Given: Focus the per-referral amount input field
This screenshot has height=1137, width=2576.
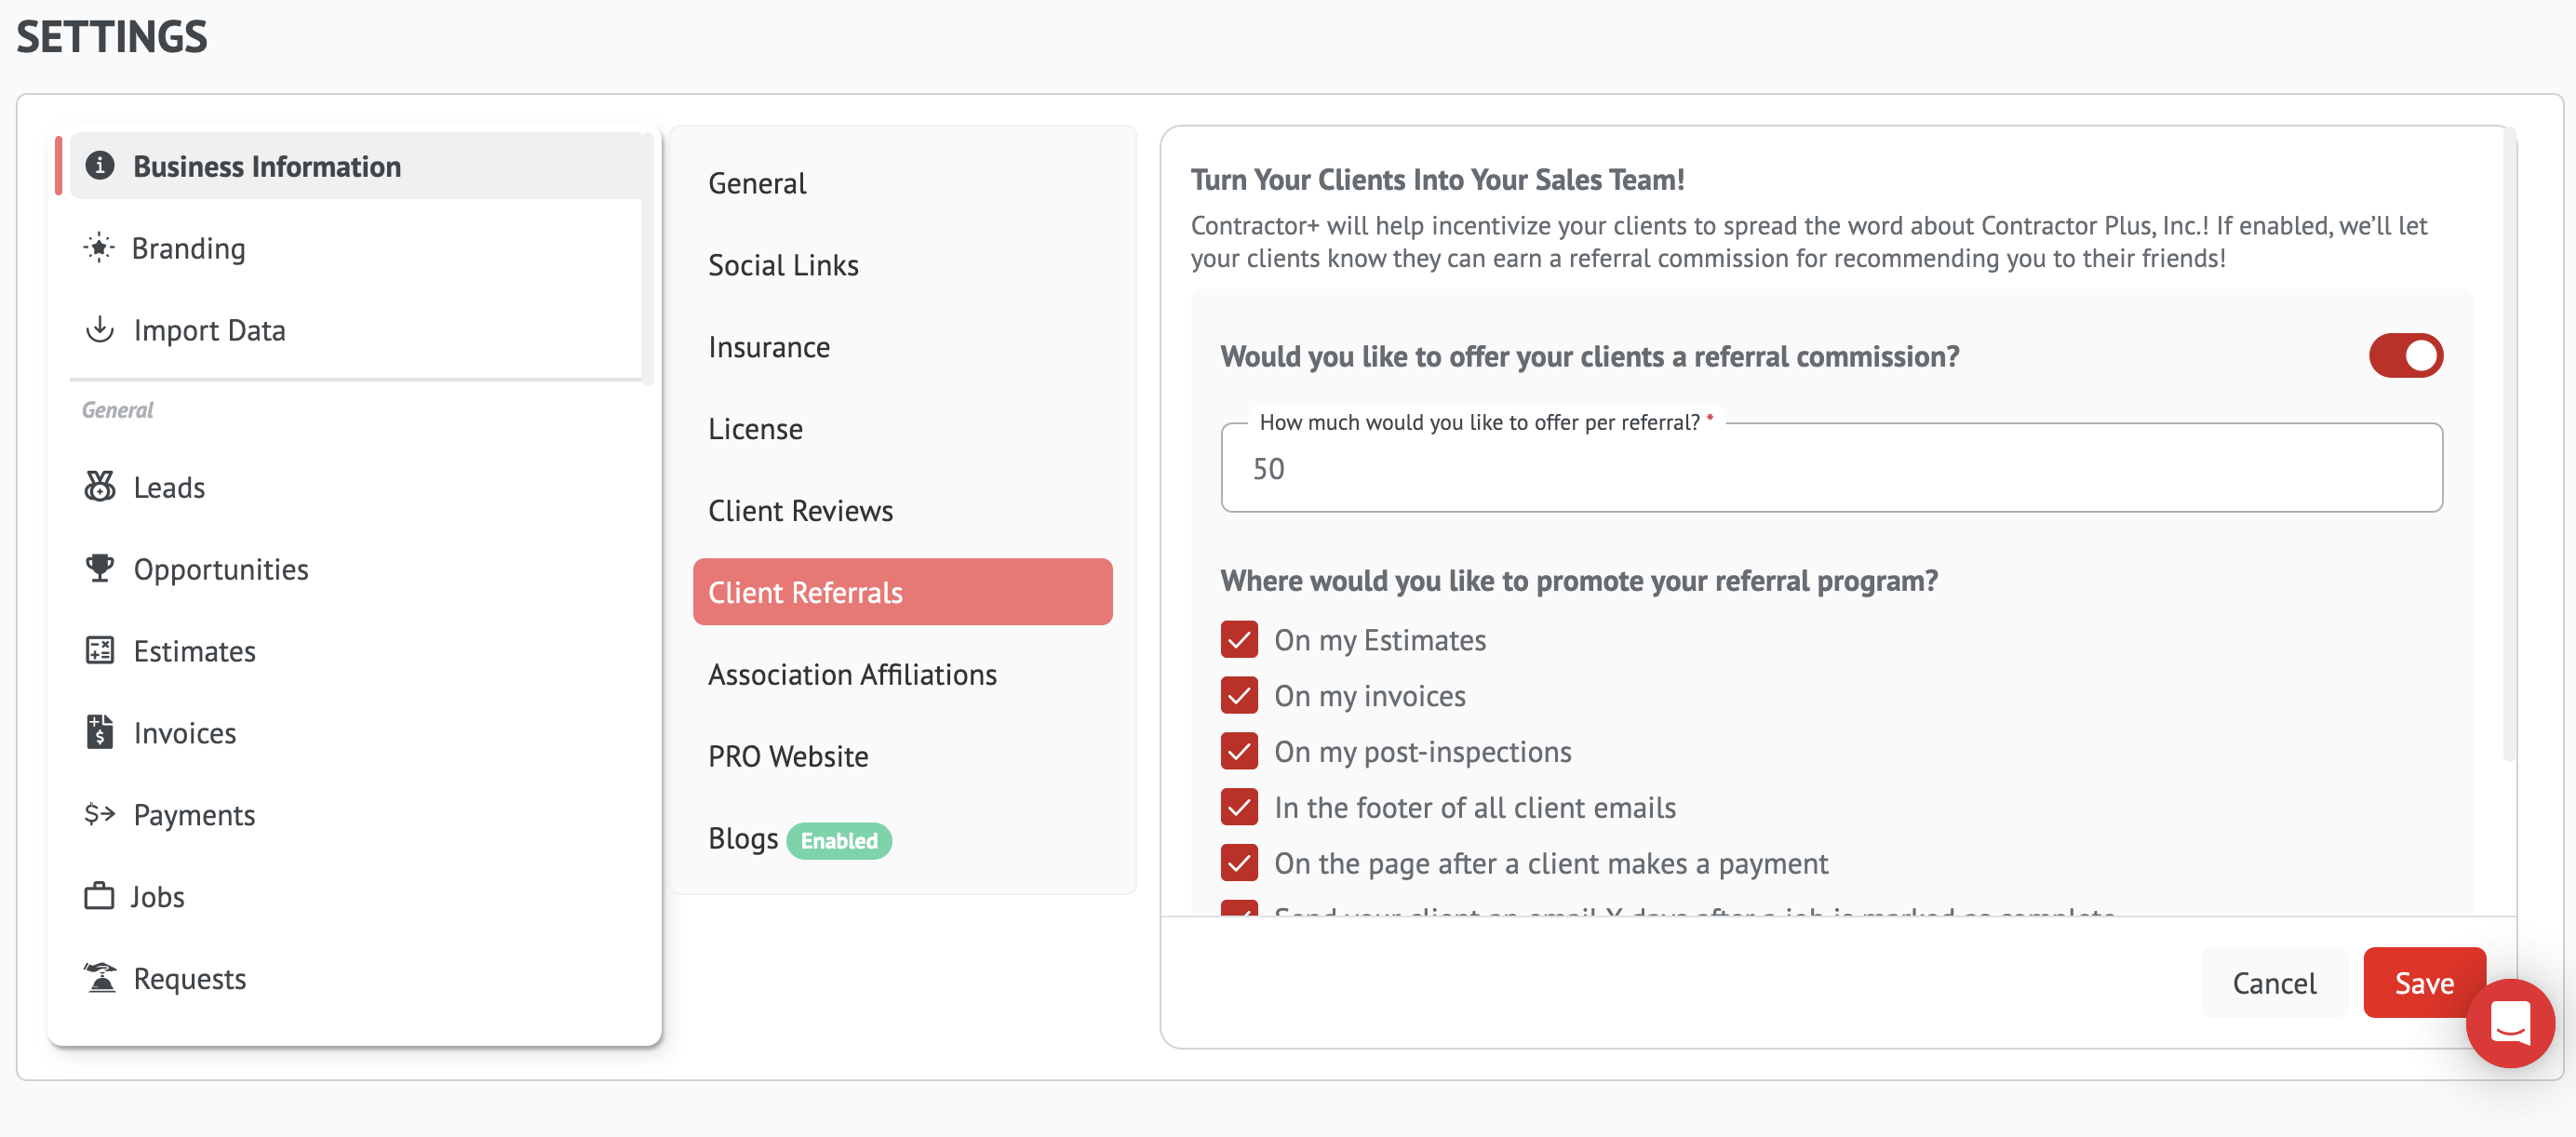Looking at the screenshot, I should pos(1830,469).
